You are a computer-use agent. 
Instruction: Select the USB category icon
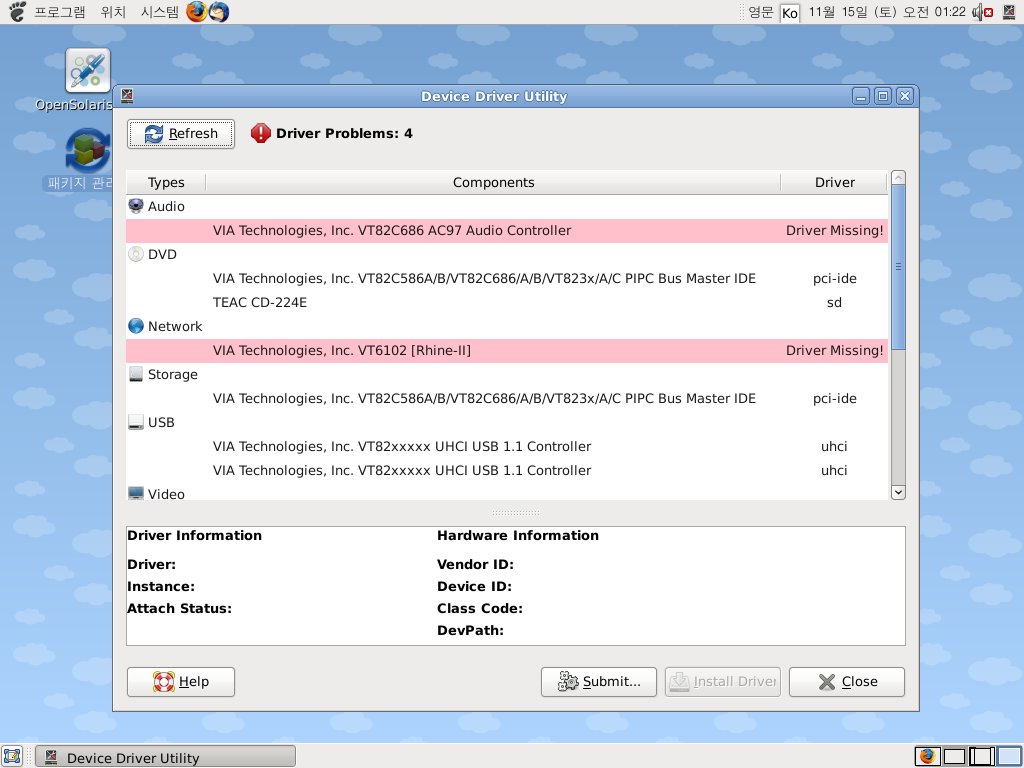click(x=136, y=423)
